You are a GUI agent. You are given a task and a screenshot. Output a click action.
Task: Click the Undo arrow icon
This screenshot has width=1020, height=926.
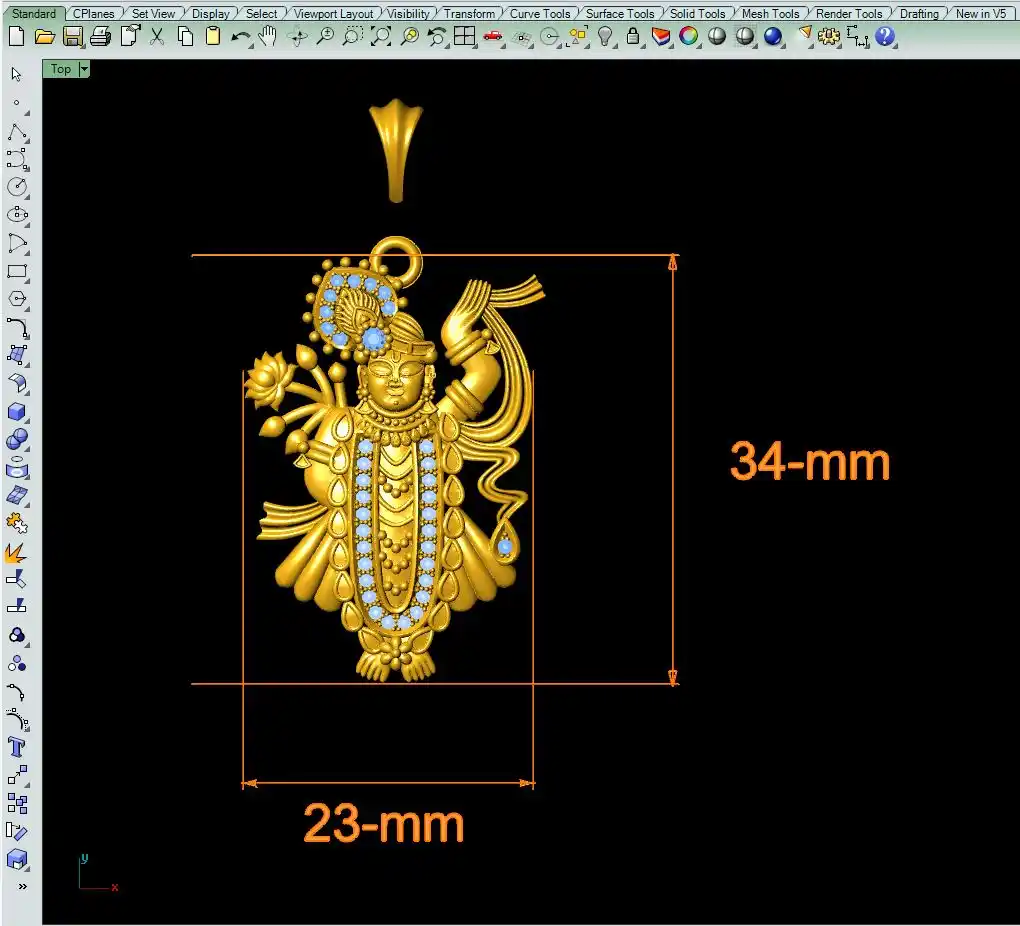pyautogui.click(x=240, y=37)
